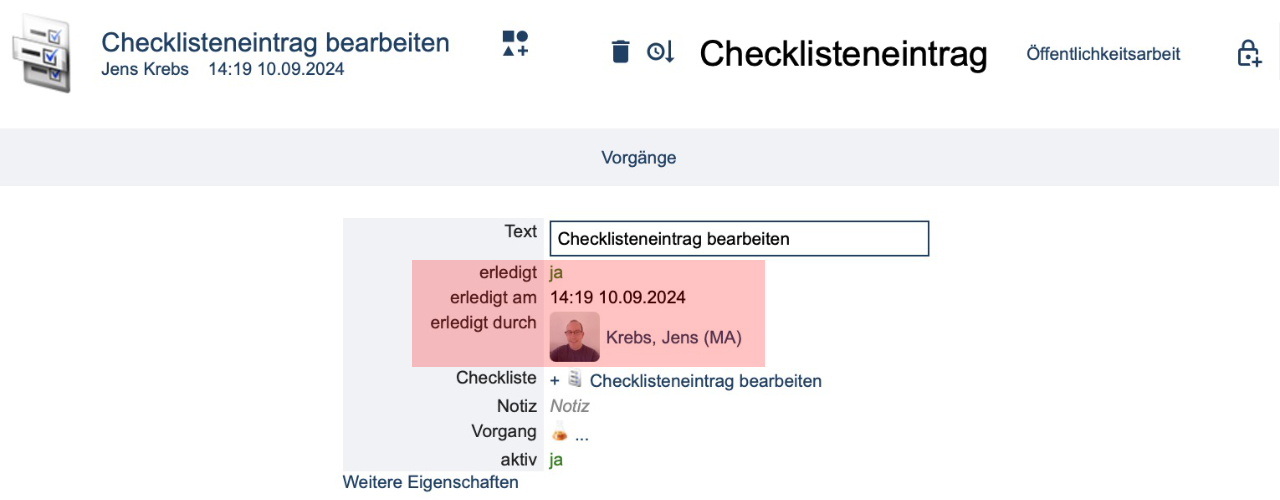Open the Krebs, Jens (MA) link
1280x500 pixels.
click(673, 337)
